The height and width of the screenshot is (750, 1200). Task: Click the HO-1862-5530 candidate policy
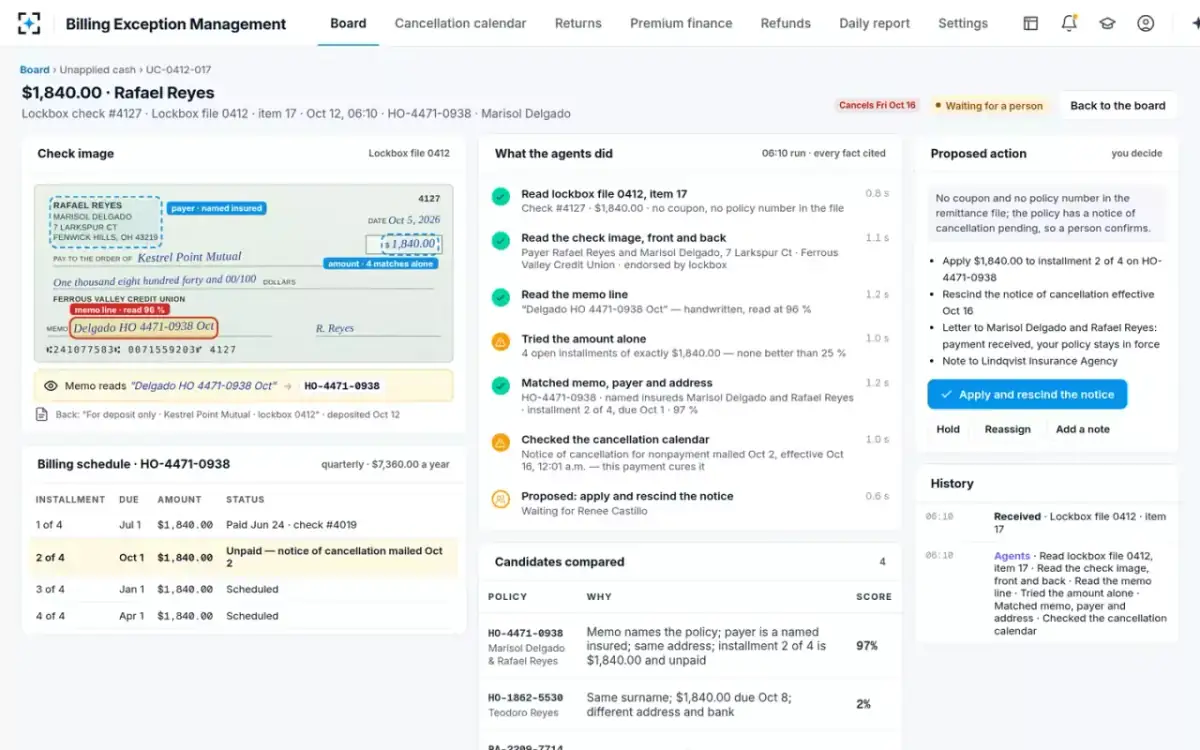click(525, 697)
